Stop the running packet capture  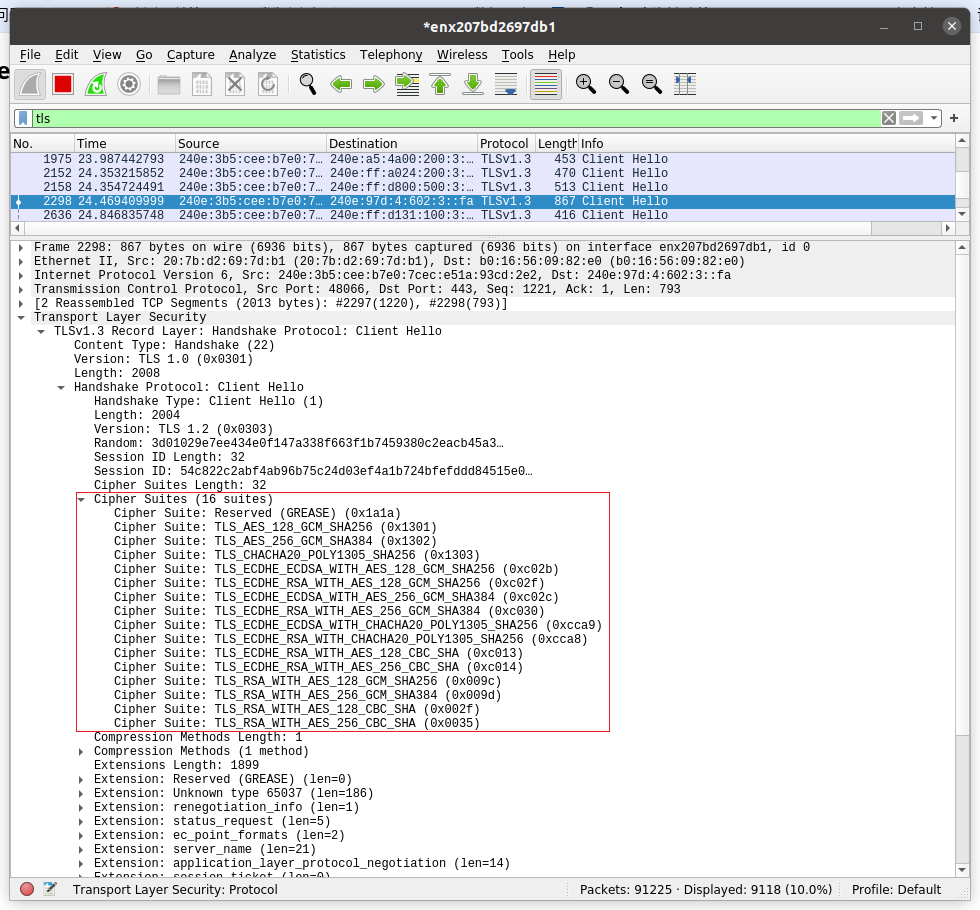63,85
